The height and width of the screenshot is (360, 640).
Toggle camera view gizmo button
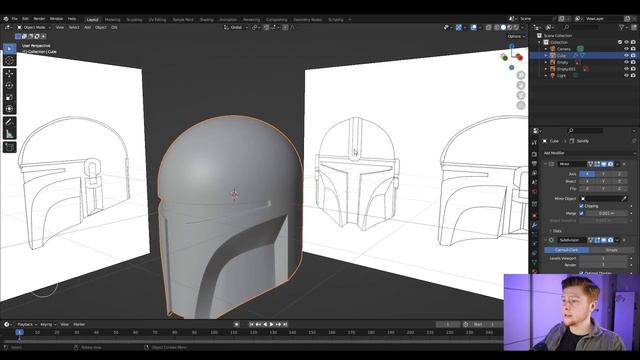pos(521,95)
